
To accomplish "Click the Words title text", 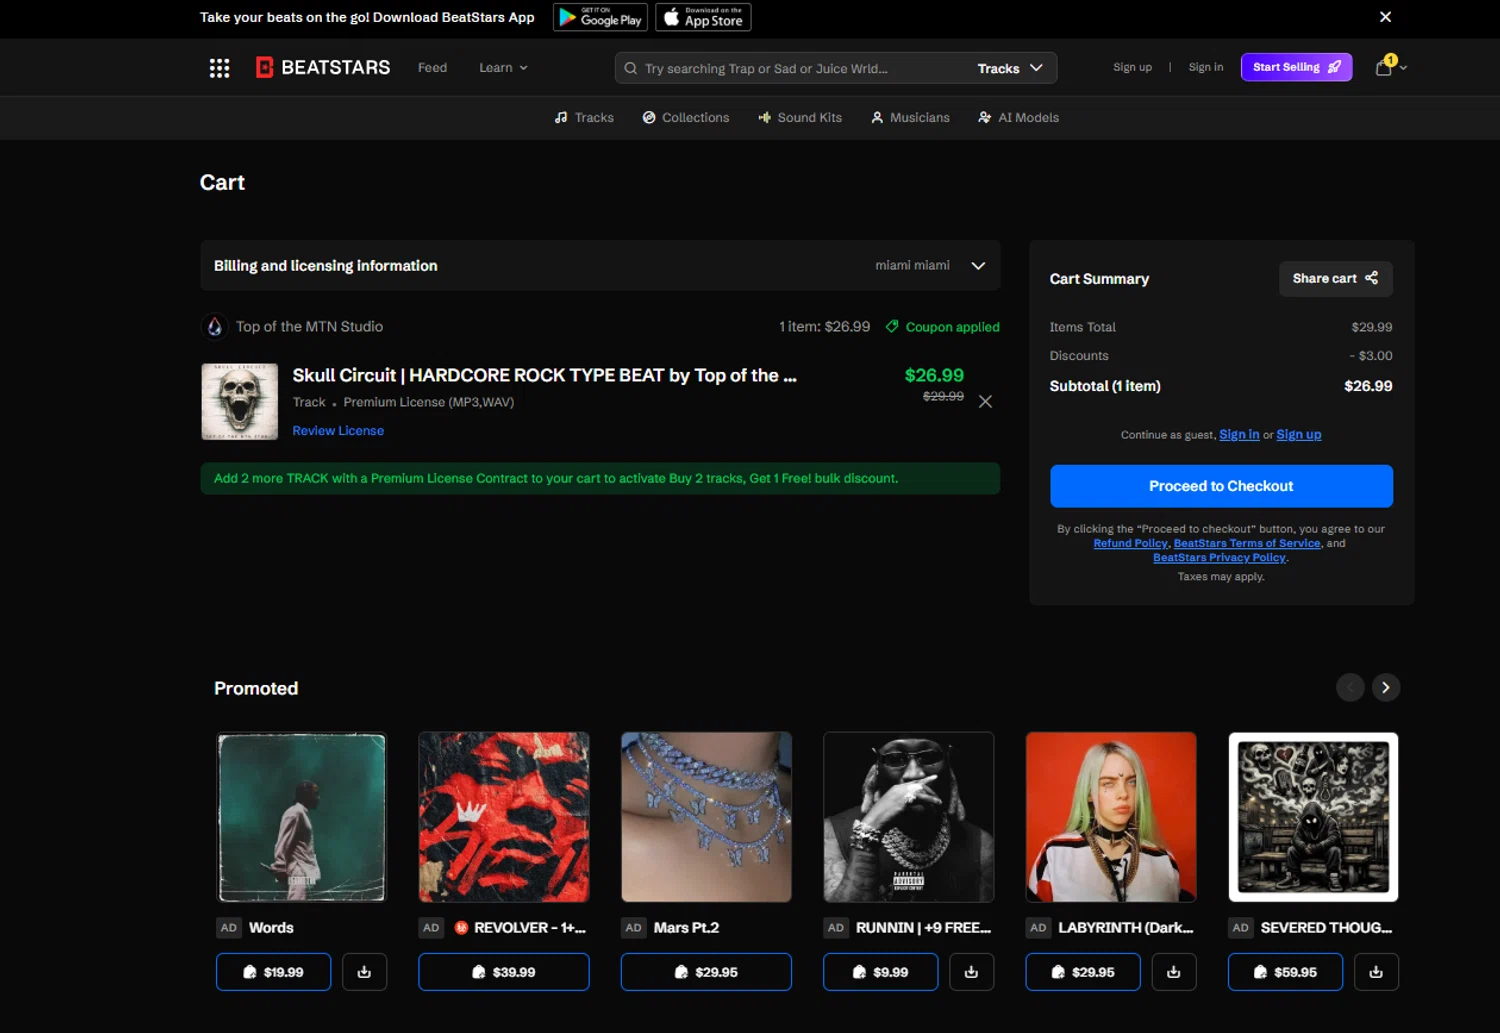I will (x=271, y=928).
